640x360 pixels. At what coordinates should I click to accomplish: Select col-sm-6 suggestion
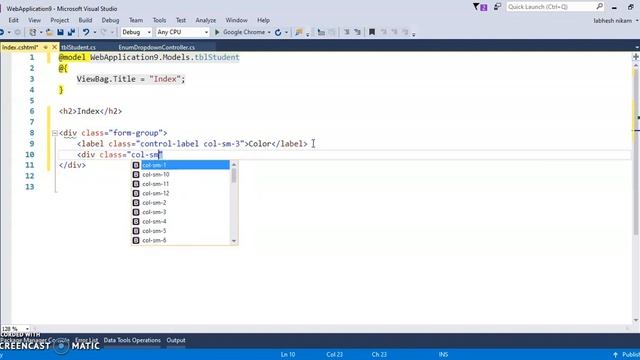181,240
